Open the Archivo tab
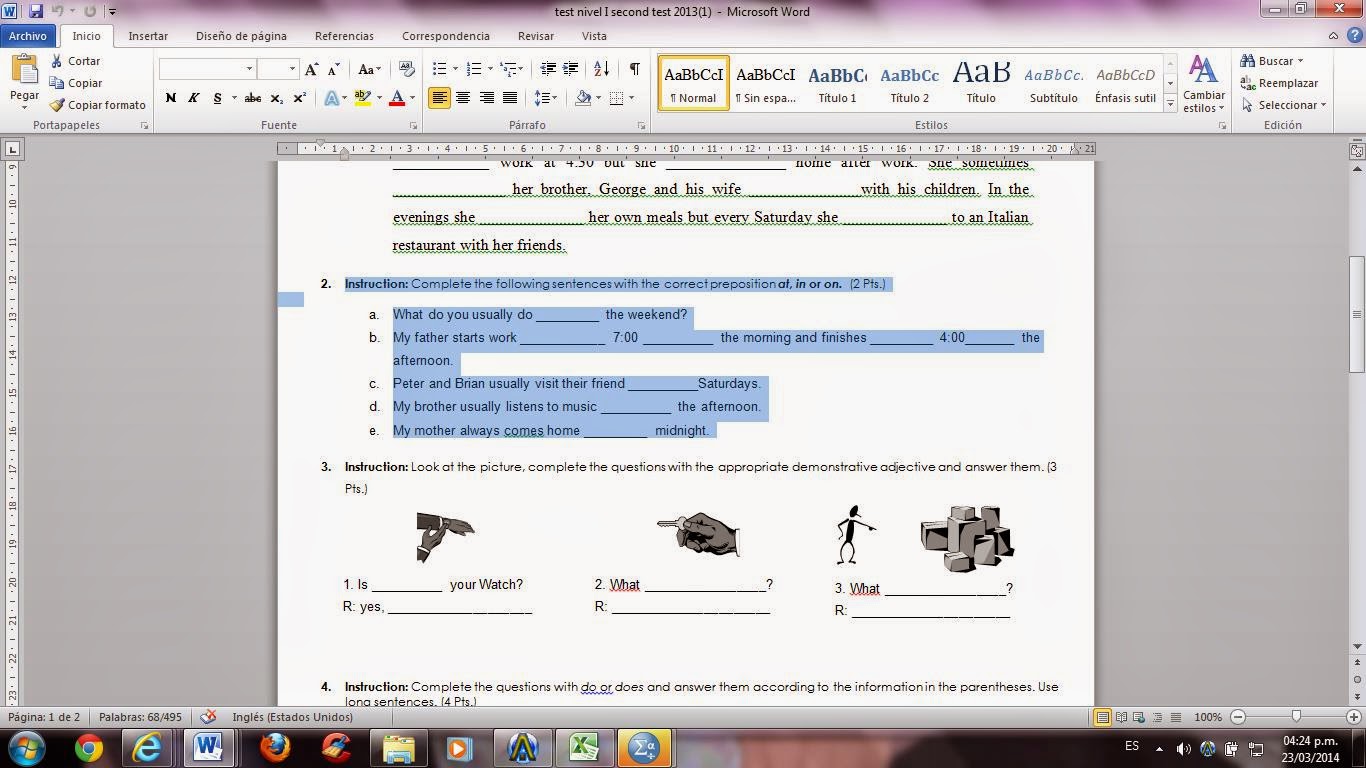 pyautogui.click(x=28, y=36)
